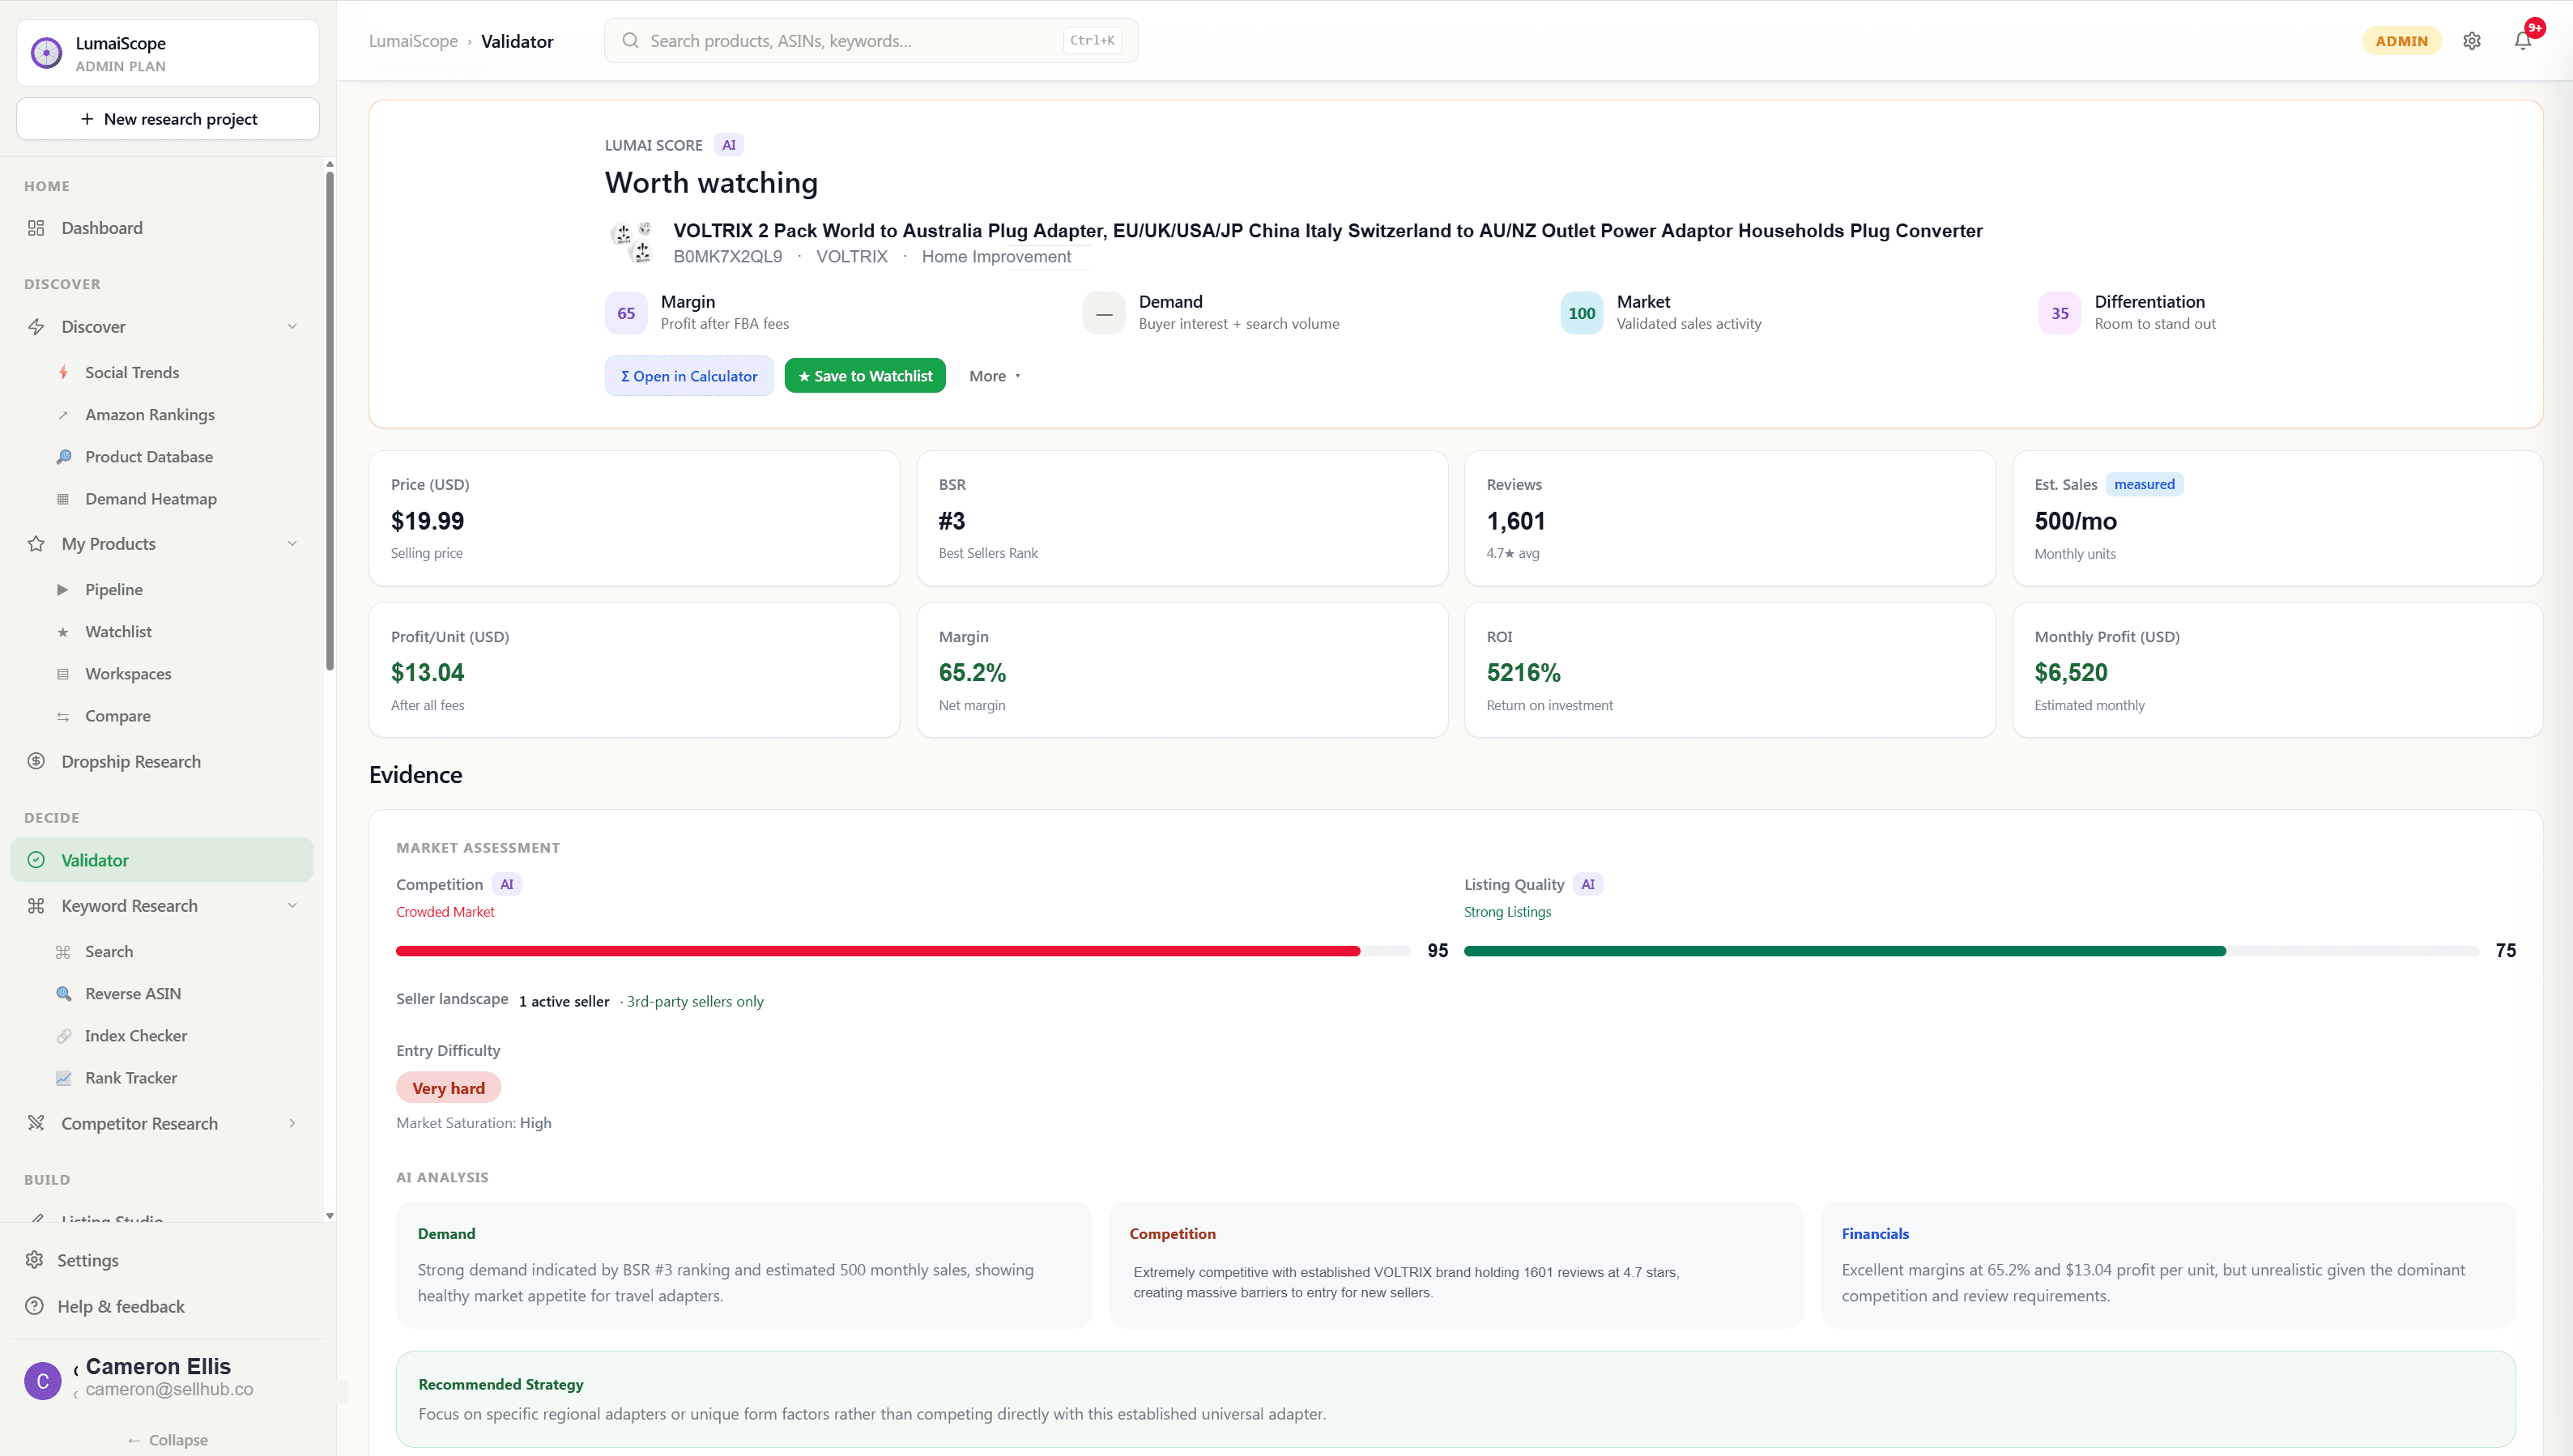
Task: Click the Strong Listings label
Action: coord(1507,912)
